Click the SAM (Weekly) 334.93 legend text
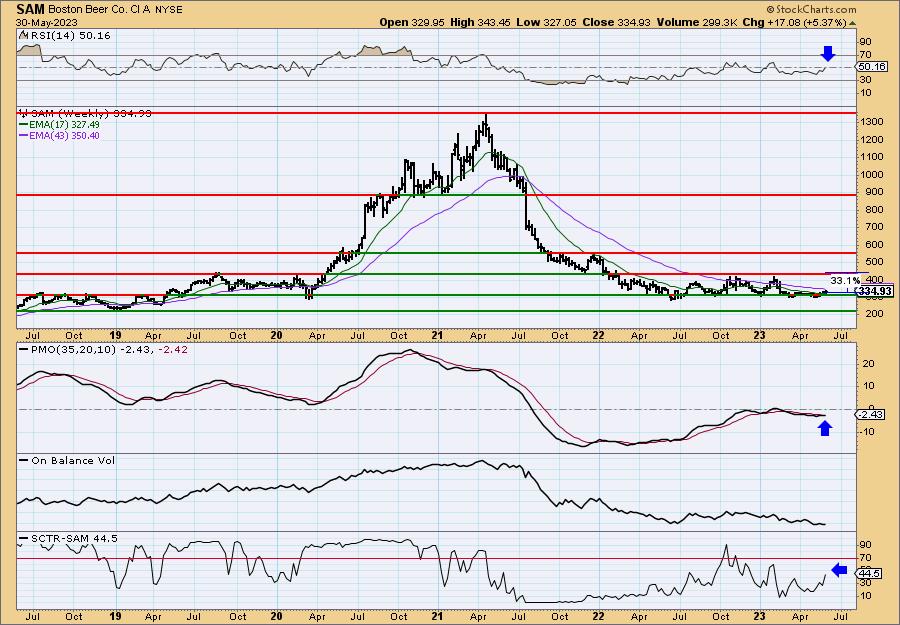 (x=90, y=114)
